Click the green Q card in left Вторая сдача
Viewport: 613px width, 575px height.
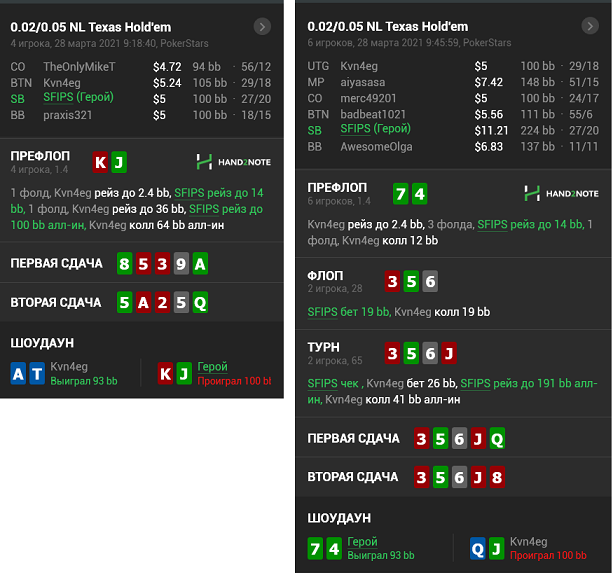pyautogui.click(x=200, y=302)
